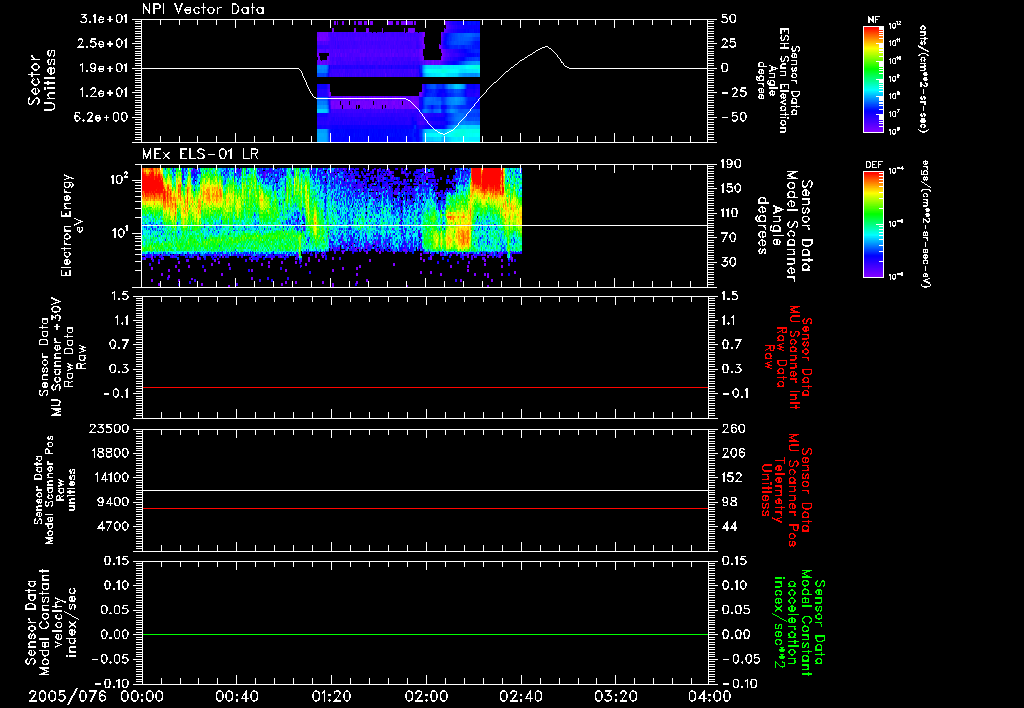1024x708 pixels.
Task: Click the "18800" scanner position tick value
Action: click(110, 453)
